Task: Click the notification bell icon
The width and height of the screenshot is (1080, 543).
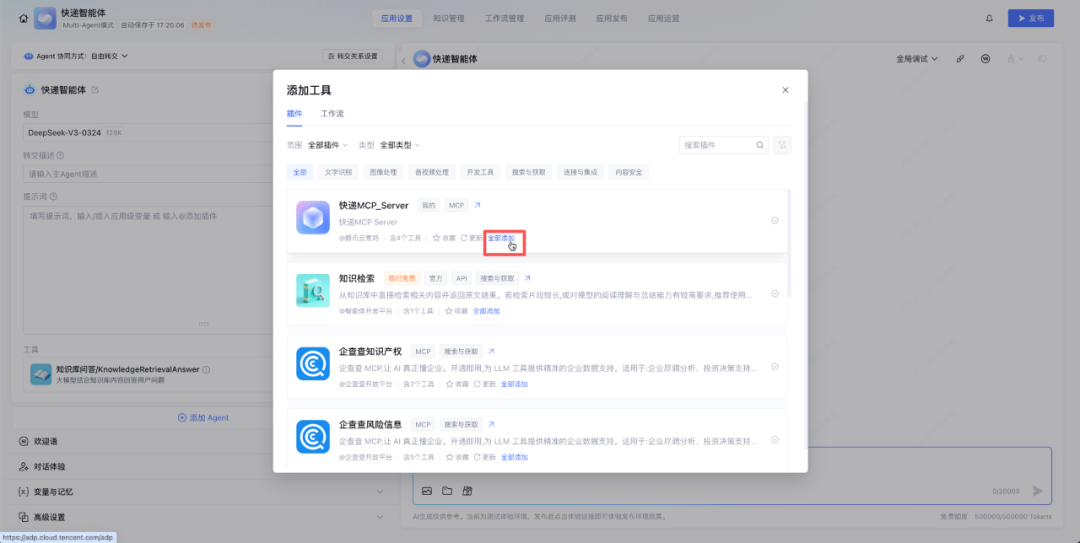Action: [989, 19]
